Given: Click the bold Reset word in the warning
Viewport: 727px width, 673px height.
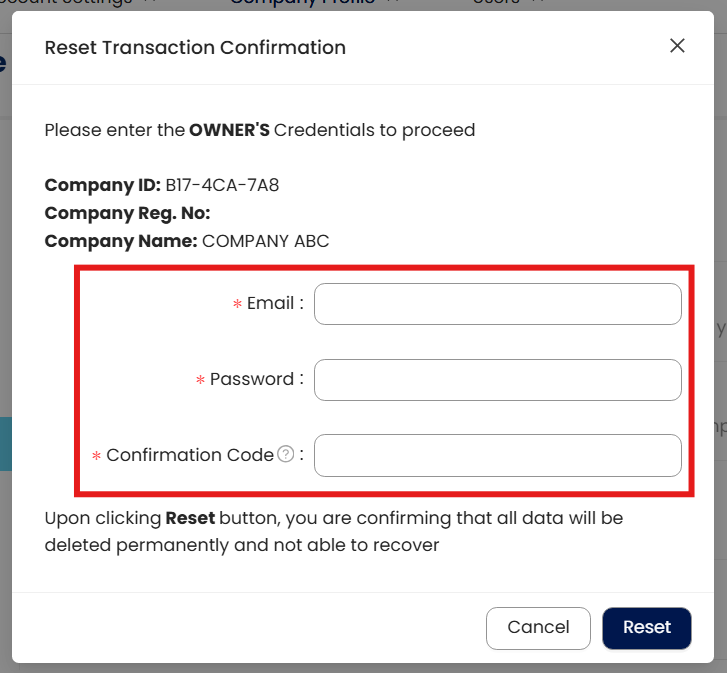Looking at the screenshot, I should [190, 519].
